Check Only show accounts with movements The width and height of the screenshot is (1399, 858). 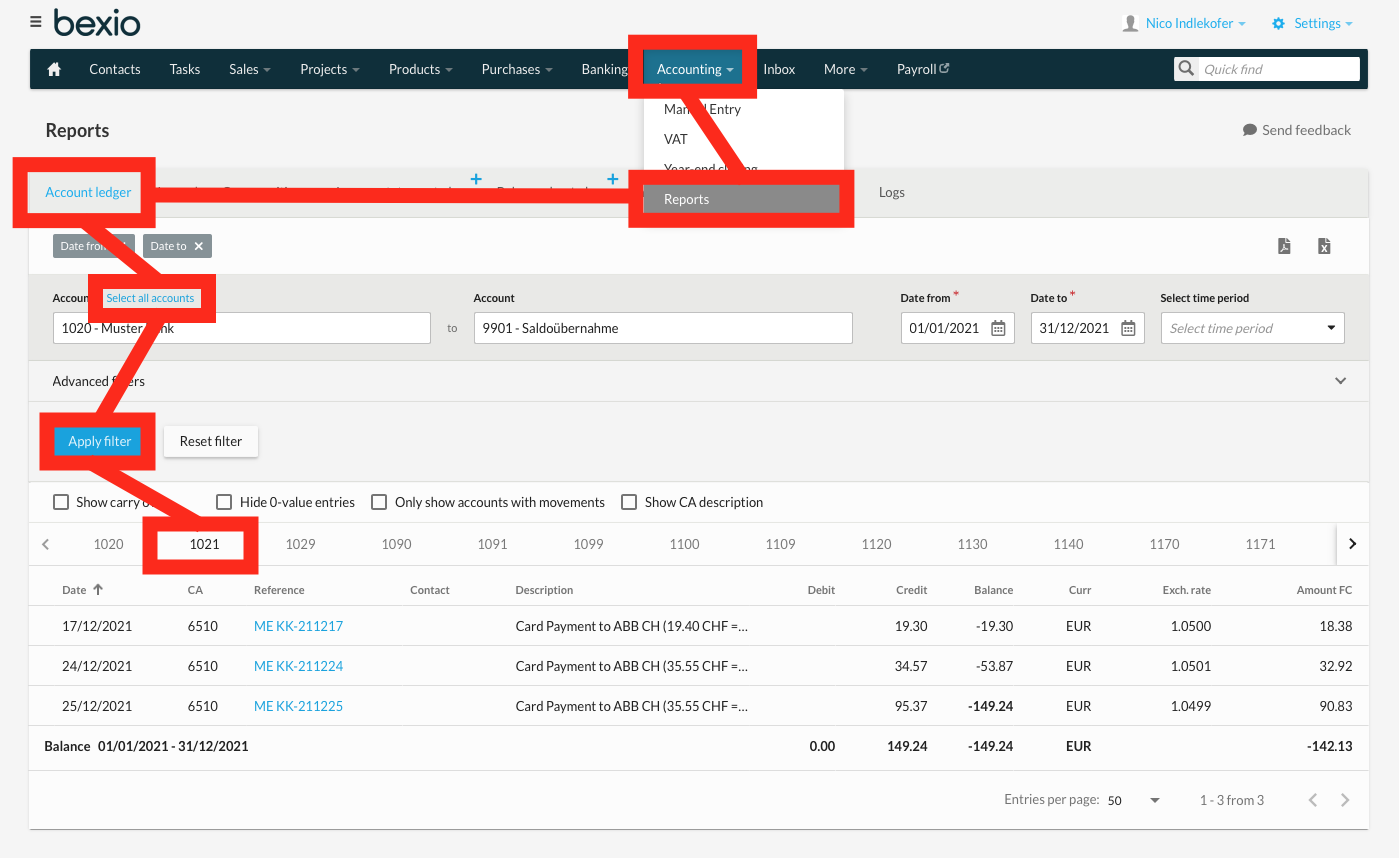coord(379,501)
